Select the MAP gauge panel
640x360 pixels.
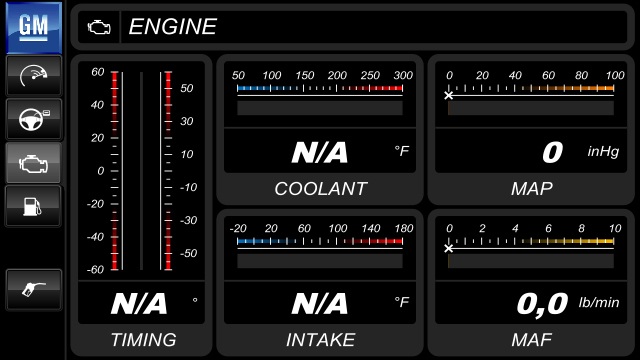531,130
